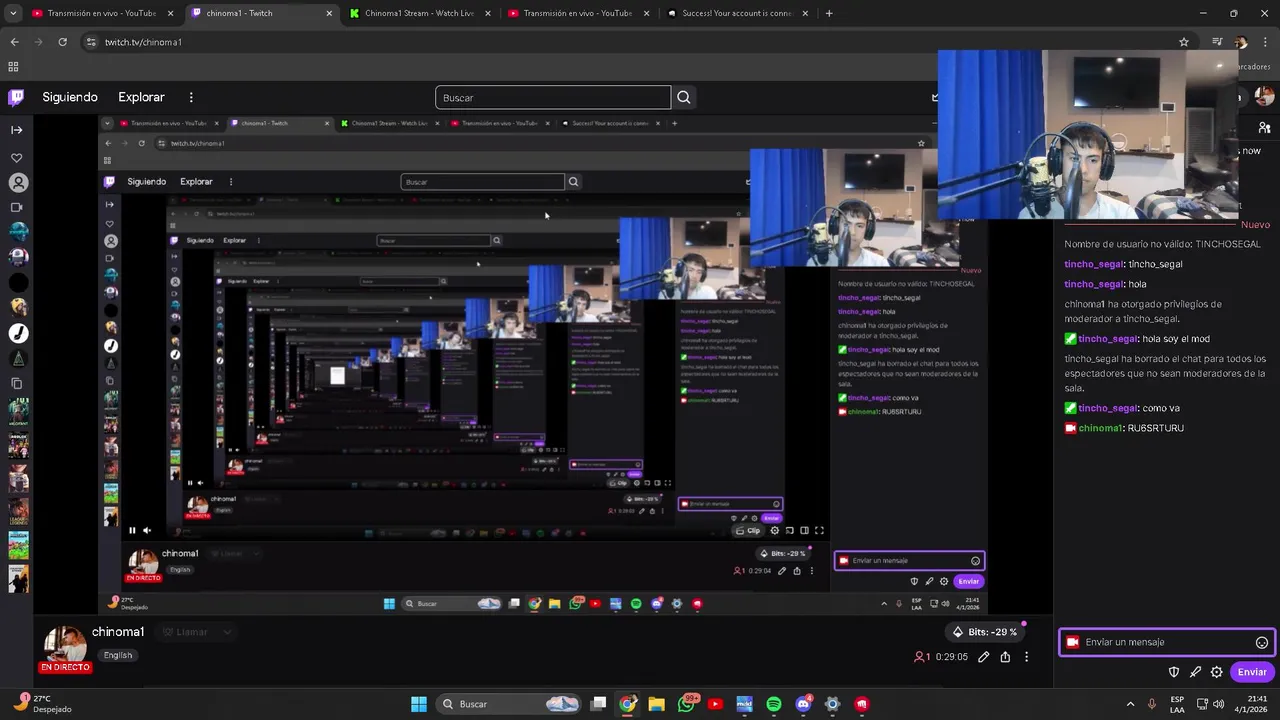This screenshot has width=1280, height=720.
Task: Open File Explorer from the taskbar
Action: (x=656, y=704)
